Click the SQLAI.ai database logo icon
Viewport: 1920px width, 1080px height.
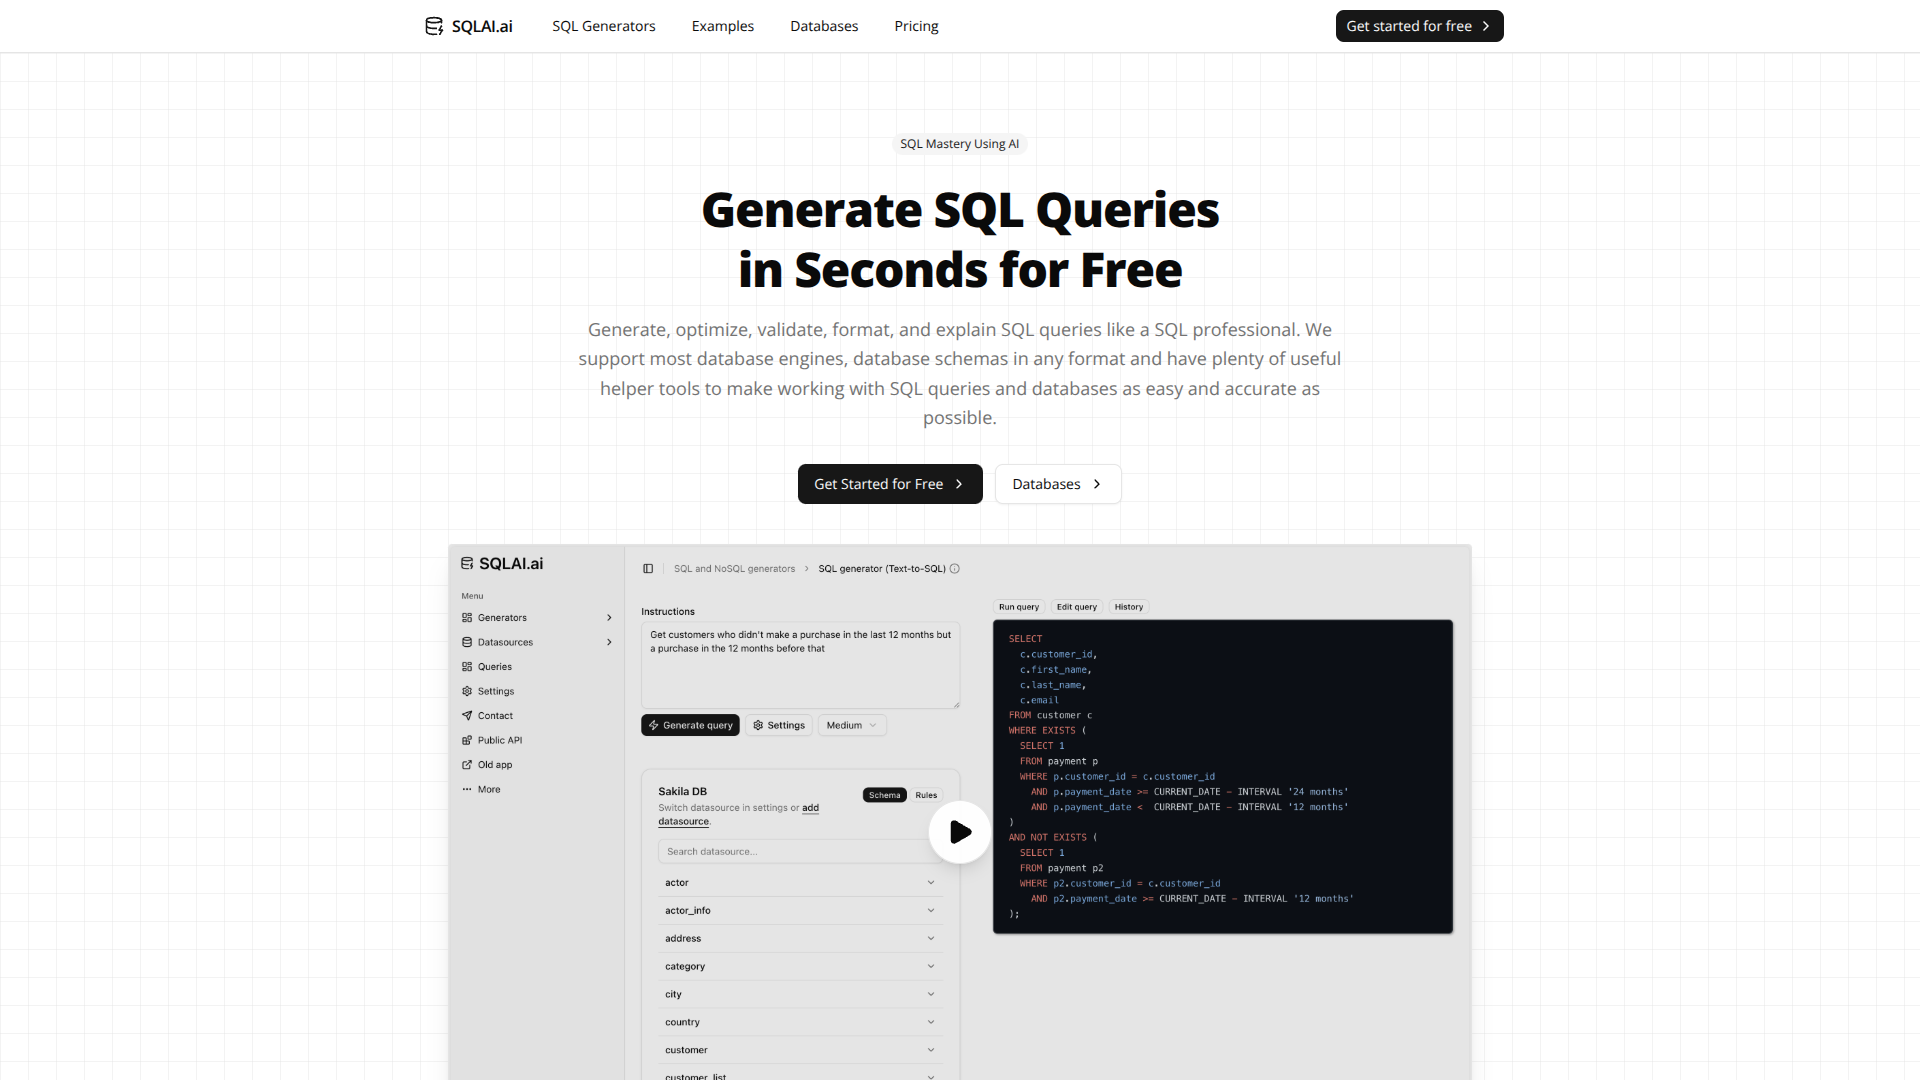(x=434, y=26)
